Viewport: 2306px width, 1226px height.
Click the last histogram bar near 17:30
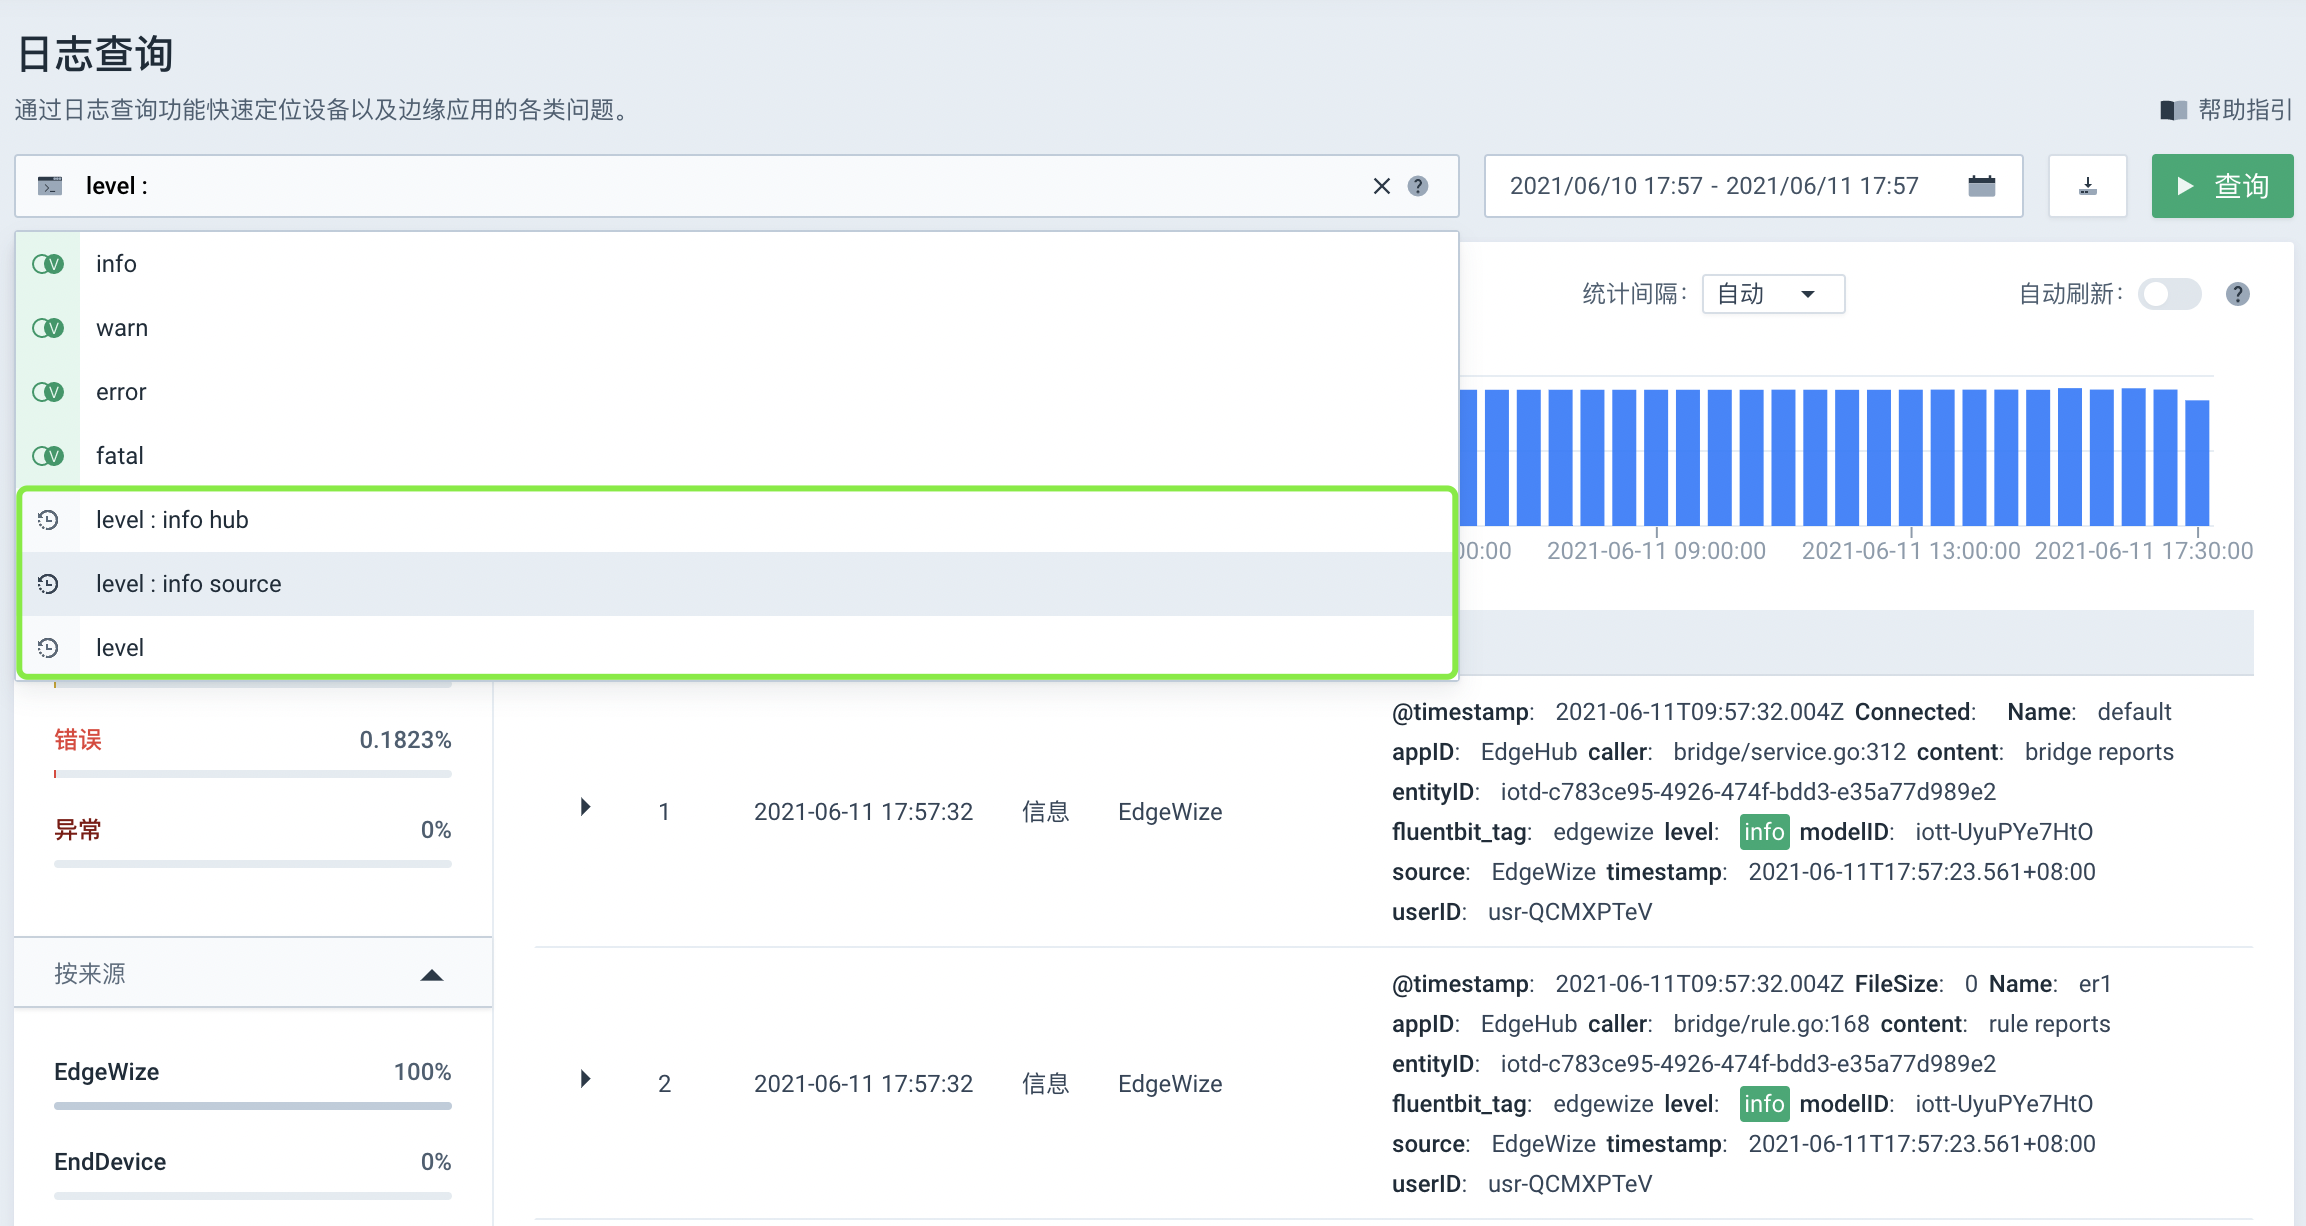[2197, 462]
